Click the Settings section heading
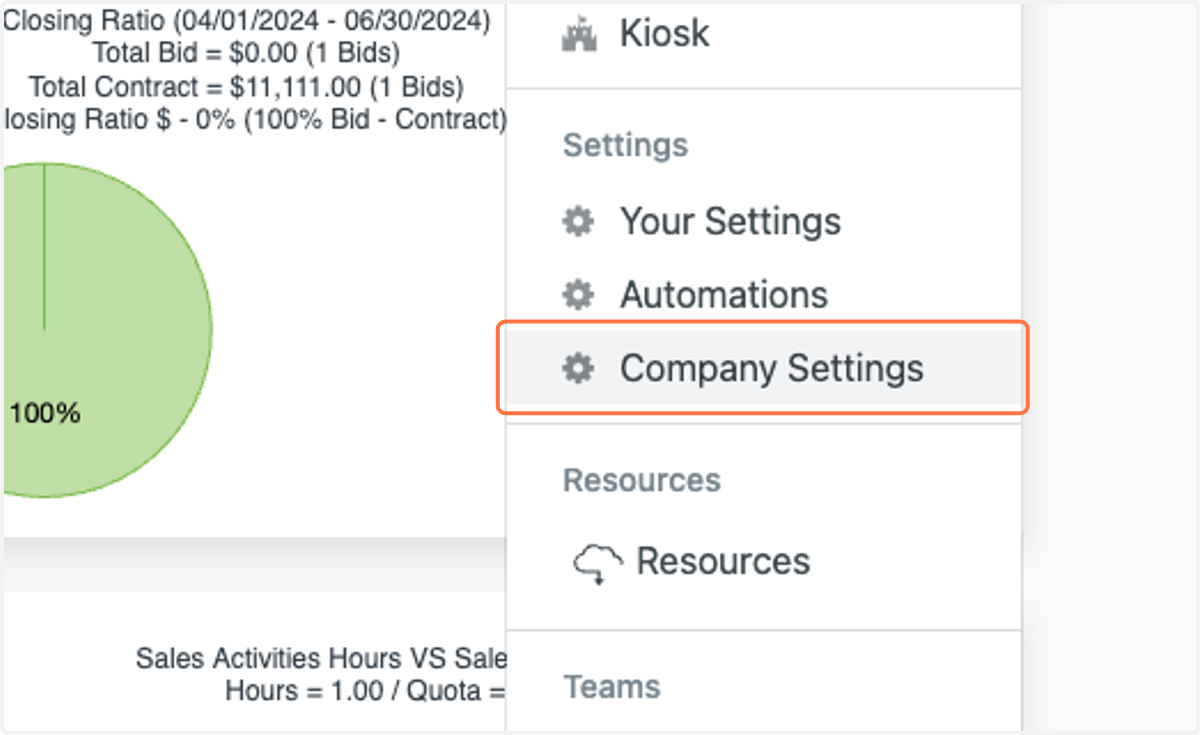Image resolution: width=1200 pixels, height=735 pixels. [625, 145]
